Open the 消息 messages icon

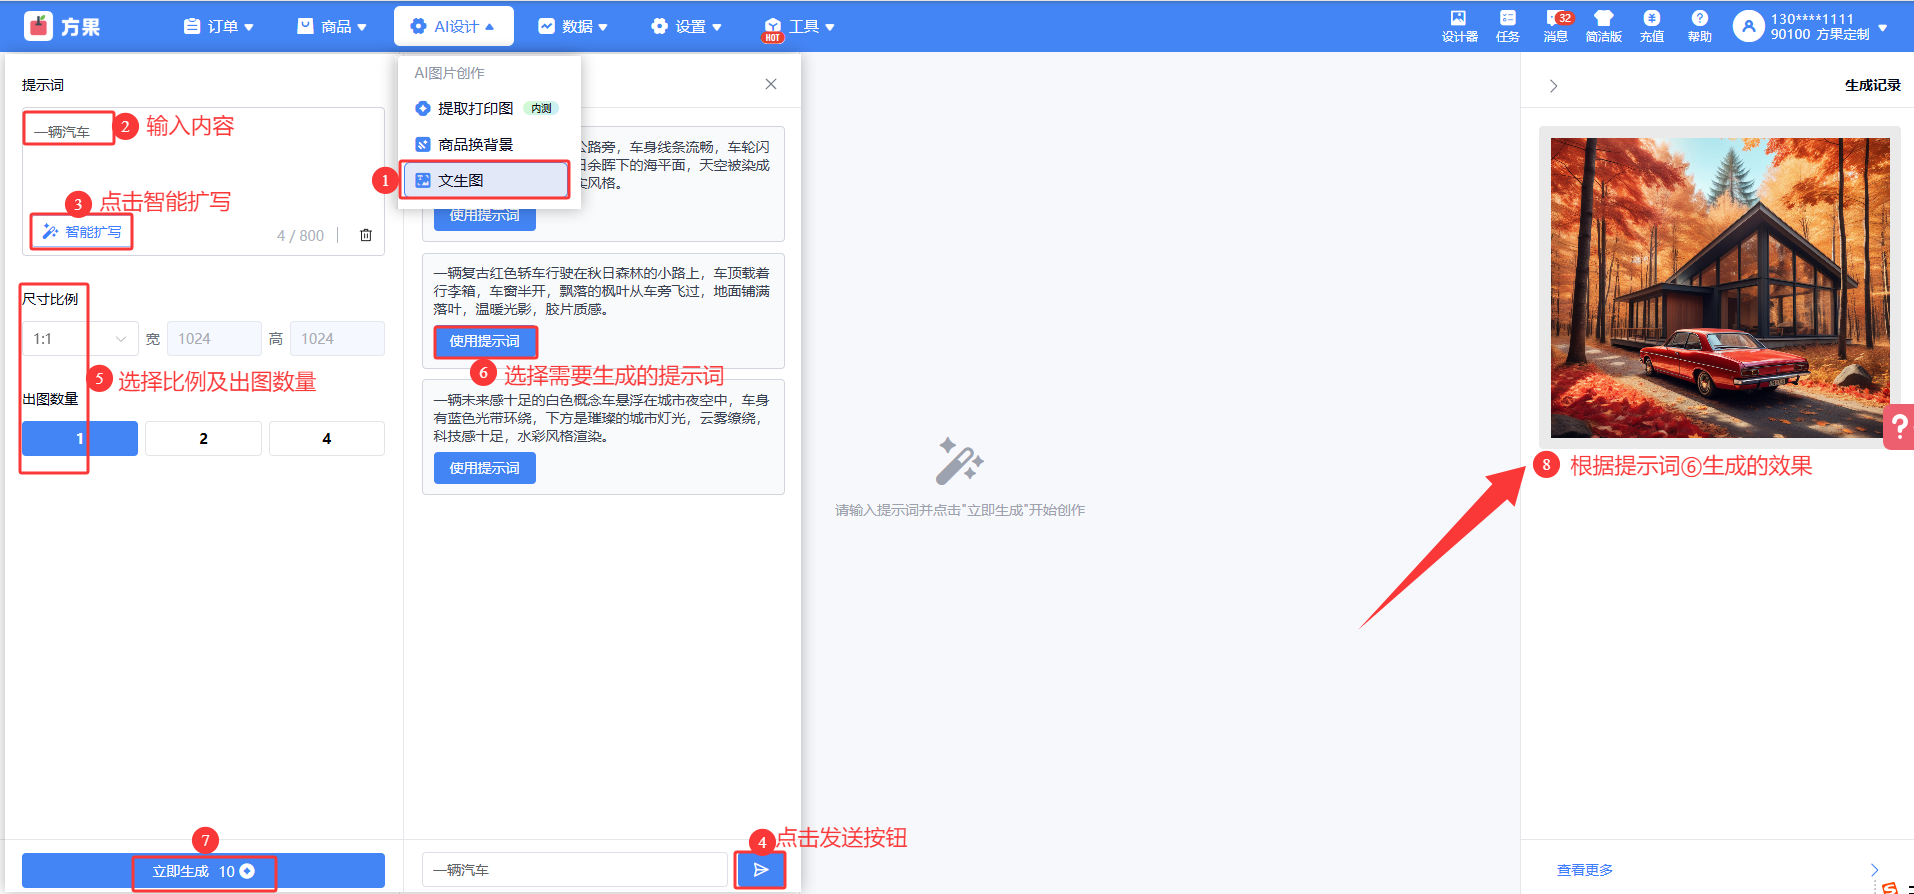pos(1556,26)
